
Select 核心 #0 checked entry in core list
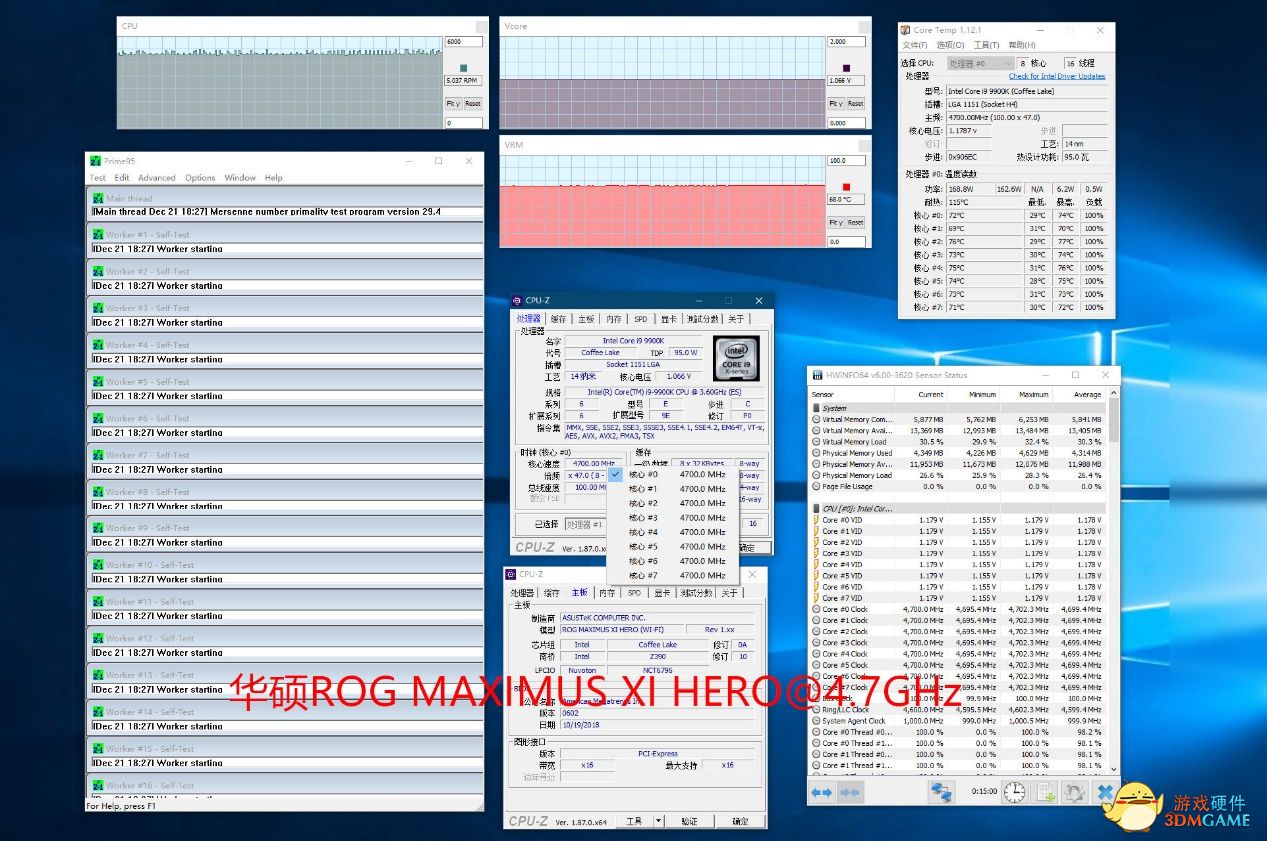click(643, 474)
